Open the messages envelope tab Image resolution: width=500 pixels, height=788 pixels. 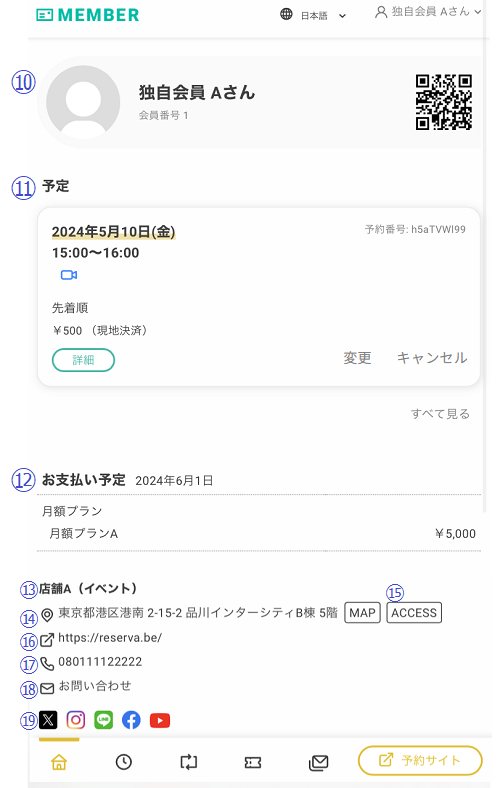(x=318, y=762)
